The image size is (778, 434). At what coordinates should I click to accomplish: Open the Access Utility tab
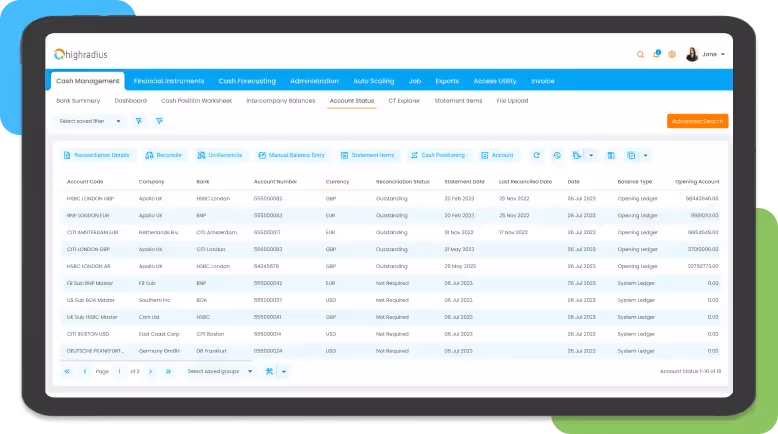495,81
